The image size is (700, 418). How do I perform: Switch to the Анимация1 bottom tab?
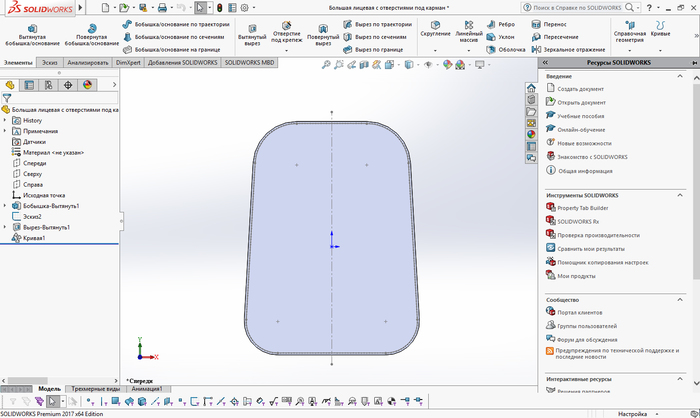147,389
